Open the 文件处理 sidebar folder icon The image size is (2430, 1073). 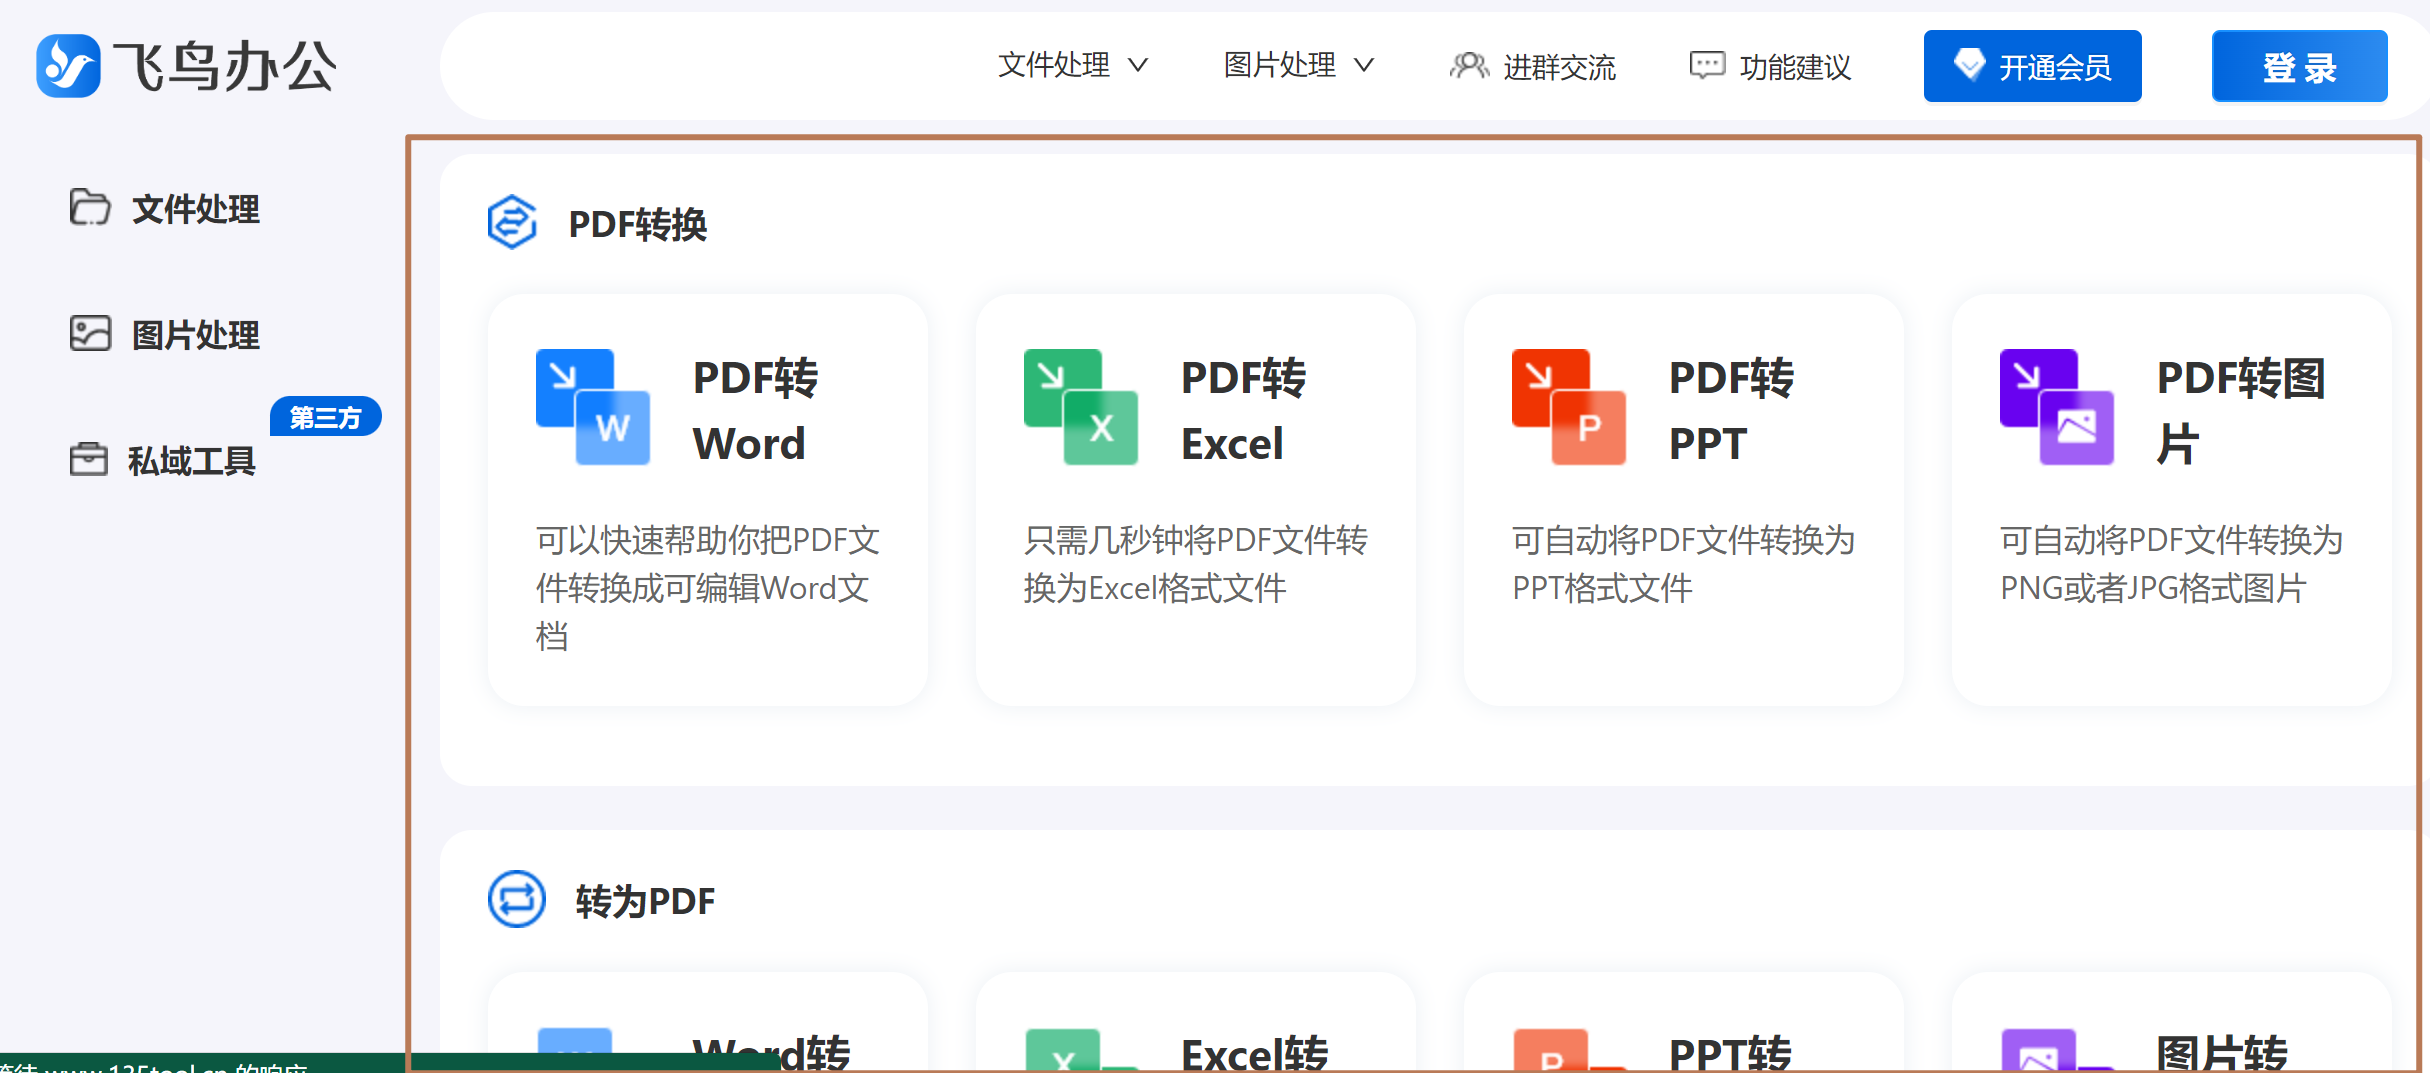[90, 207]
